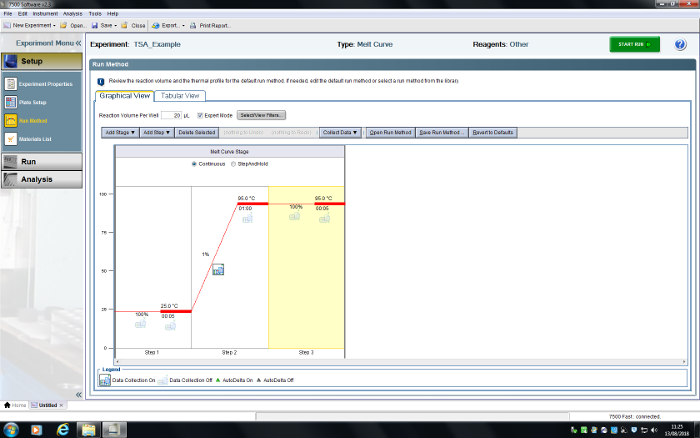Click the Reaction Volume Per Well field
700x438 pixels.
click(x=170, y=116)
